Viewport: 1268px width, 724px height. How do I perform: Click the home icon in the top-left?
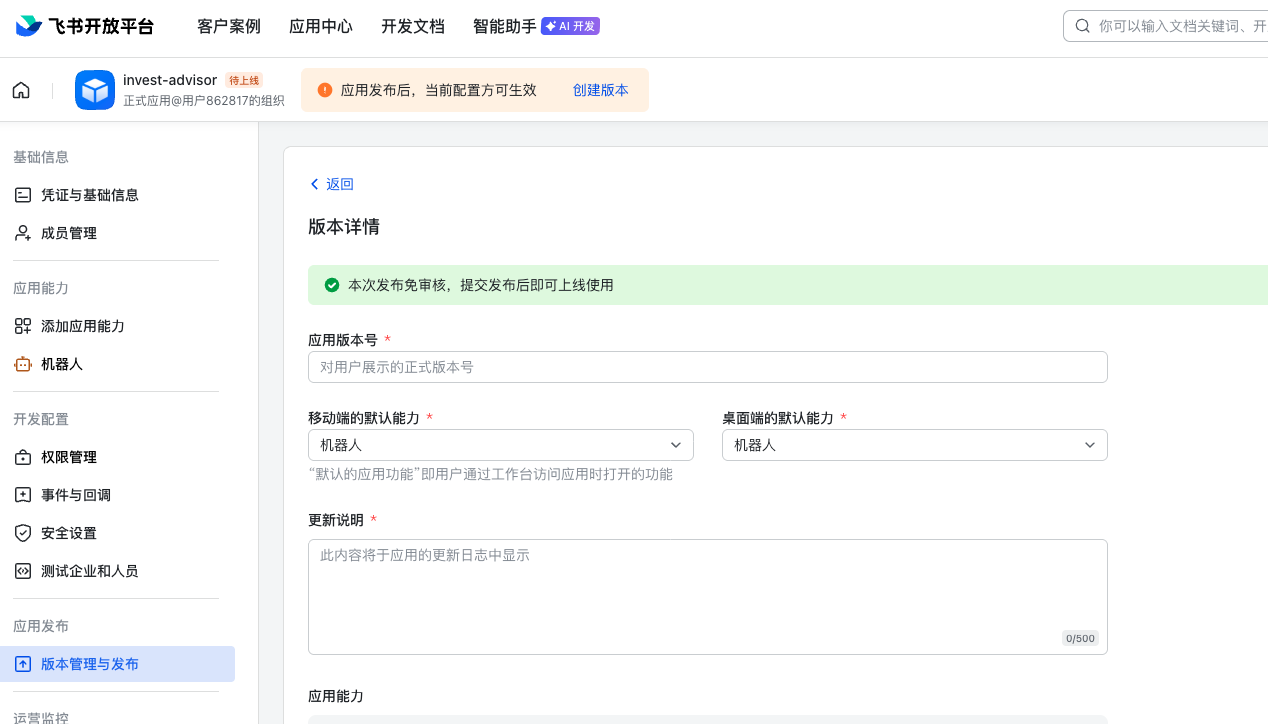[x=20, y=89]
